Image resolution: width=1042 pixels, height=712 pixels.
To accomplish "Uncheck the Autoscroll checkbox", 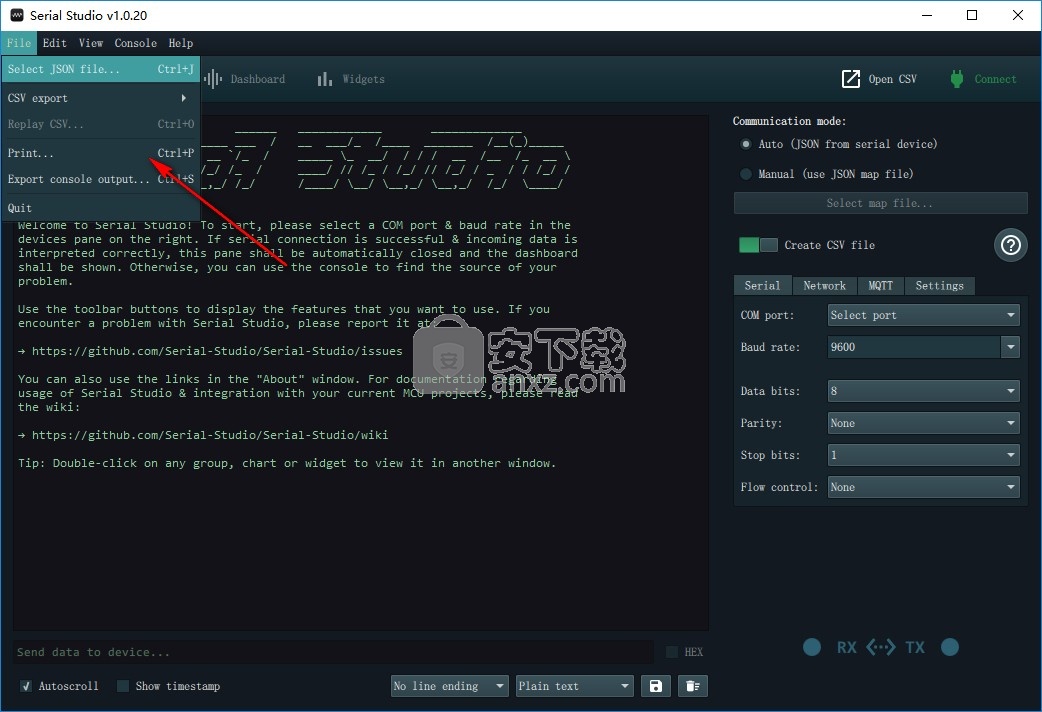I will point(26,686).
